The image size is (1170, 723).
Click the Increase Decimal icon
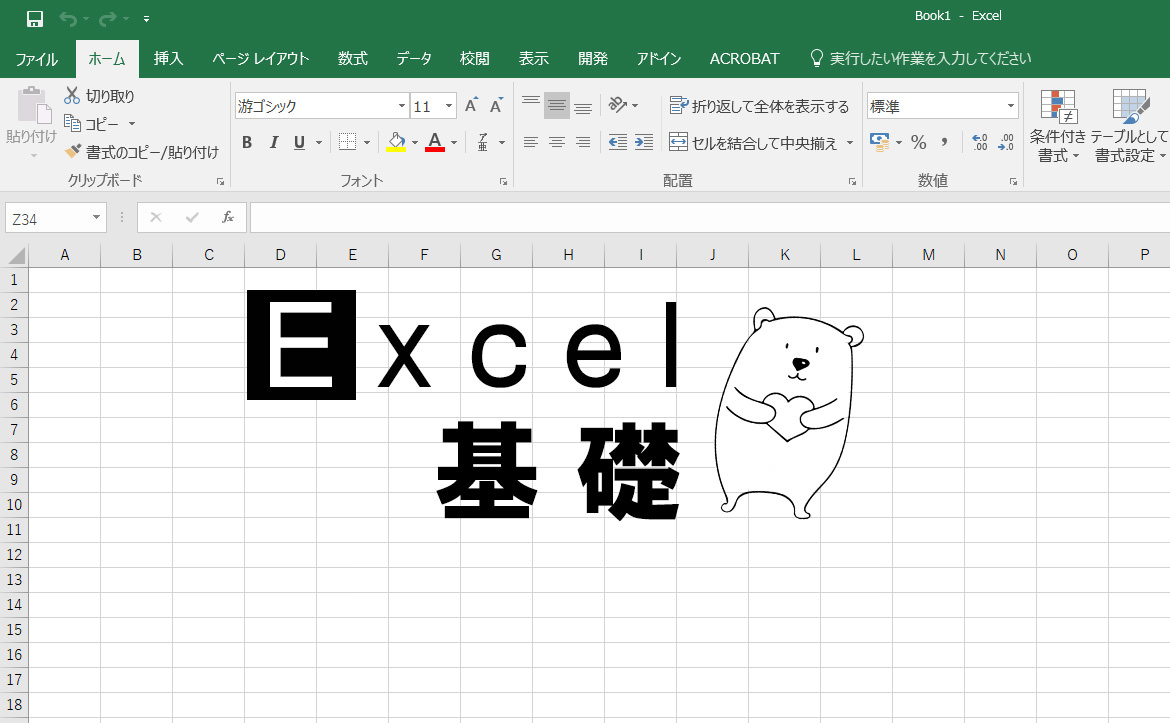980,142
